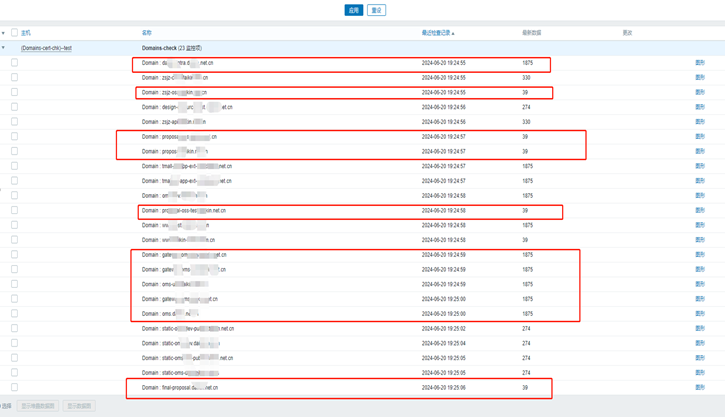Click the 最新数据 column header
The image size is (725, 417).
tap(531, 33)
